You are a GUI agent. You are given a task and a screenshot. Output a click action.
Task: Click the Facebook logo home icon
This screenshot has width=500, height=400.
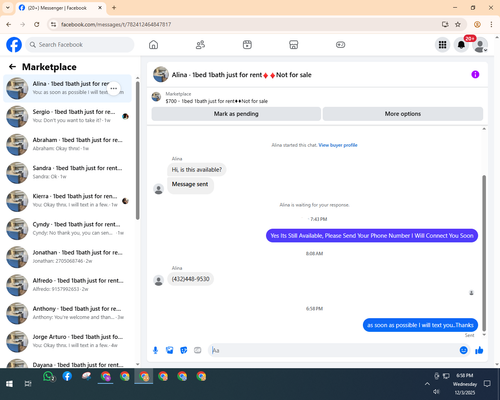pyautogui.click(x=14, y=45)
